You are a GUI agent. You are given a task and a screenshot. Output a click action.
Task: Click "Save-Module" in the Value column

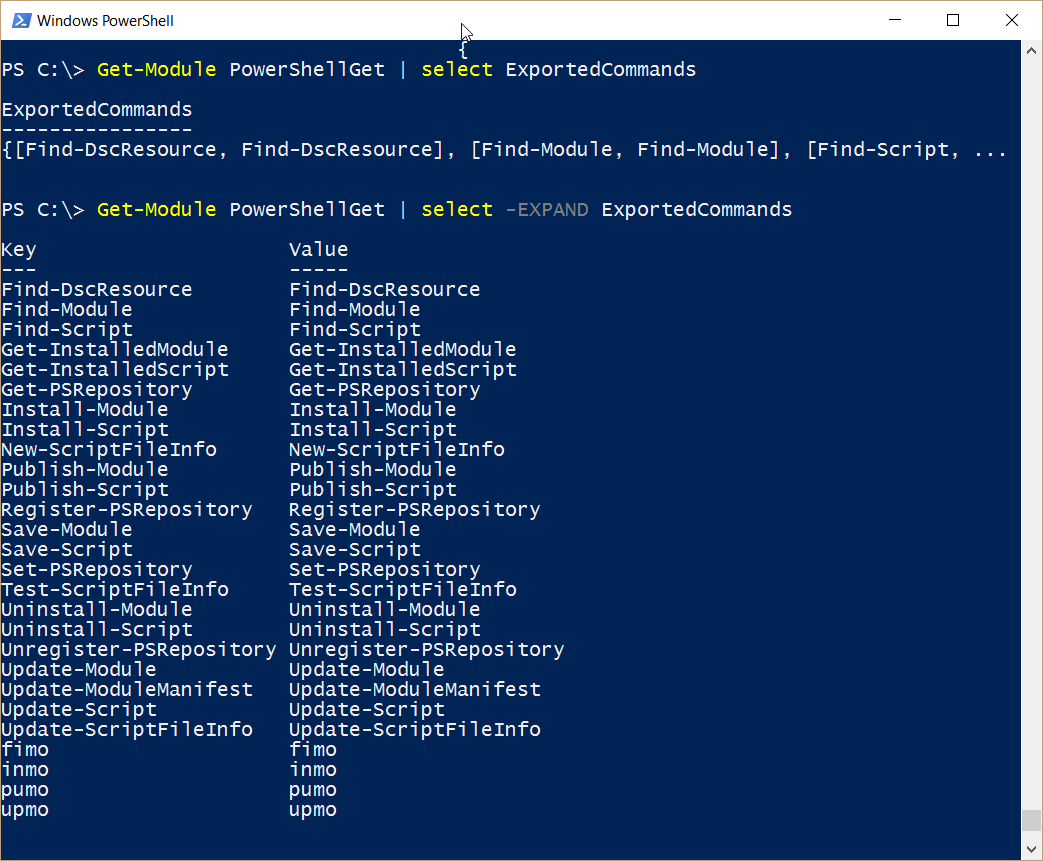coord(355,530)
